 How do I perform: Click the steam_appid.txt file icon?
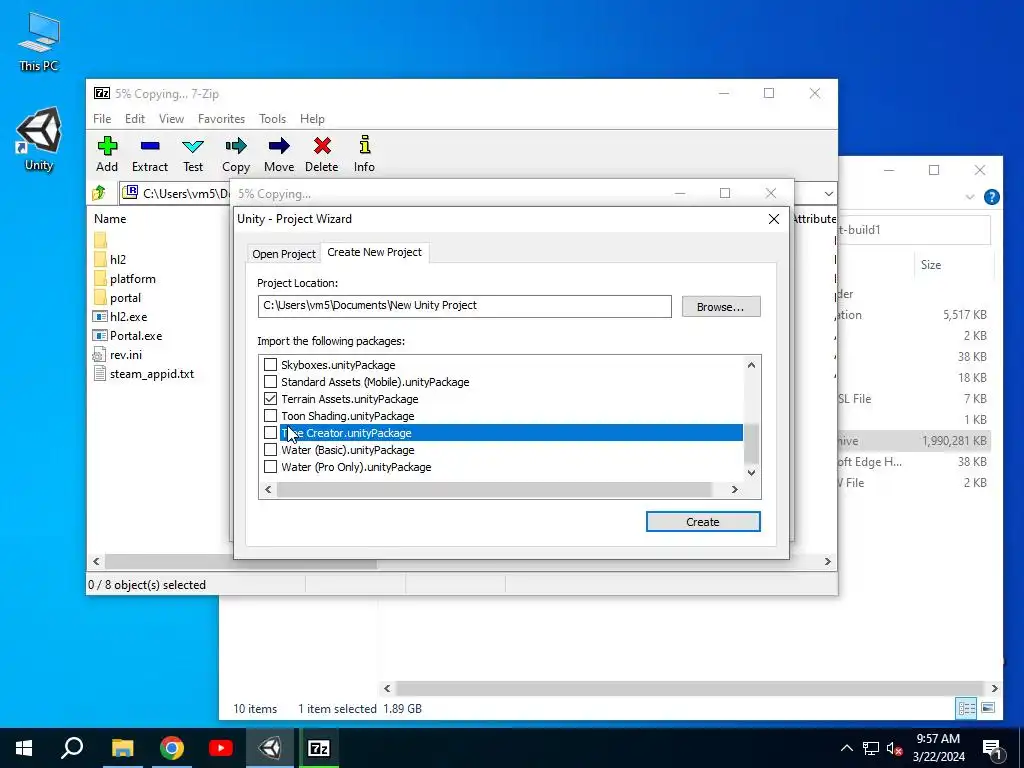click(x=99, y=374)
